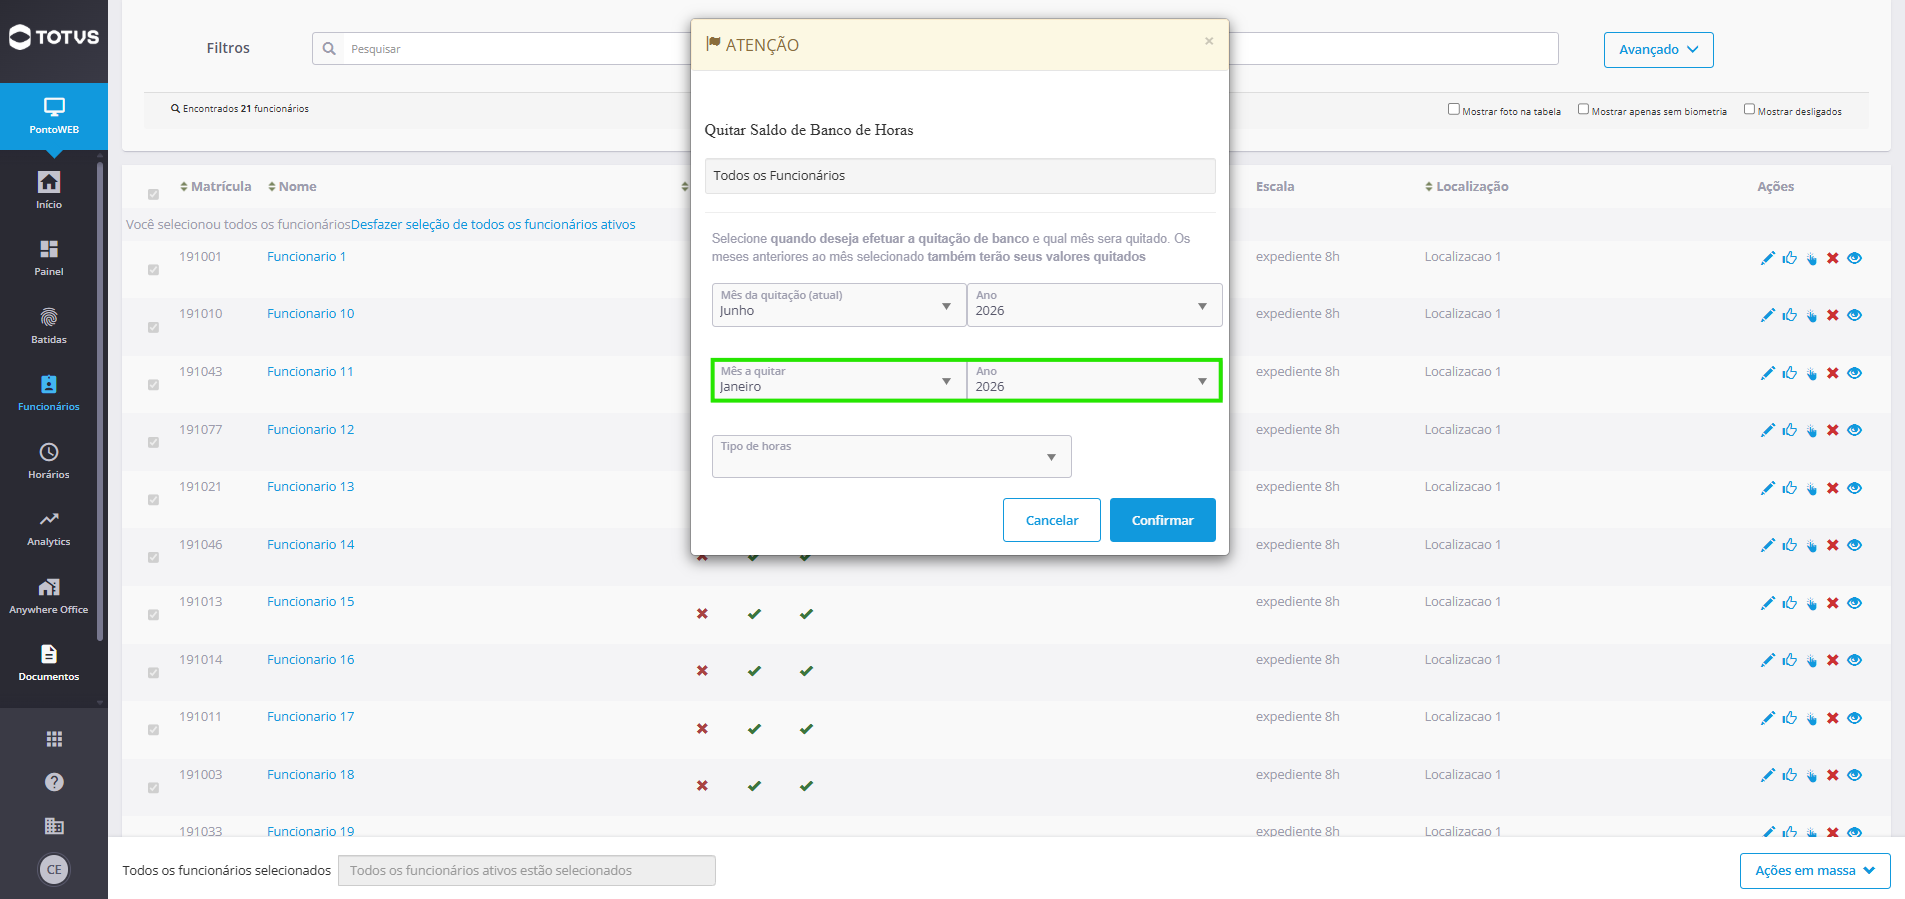Click the hand pointer icon for Funcionario 17
Image resolution: width=1905 pixels, height=899 pixels.
[x=1811, y=718]
